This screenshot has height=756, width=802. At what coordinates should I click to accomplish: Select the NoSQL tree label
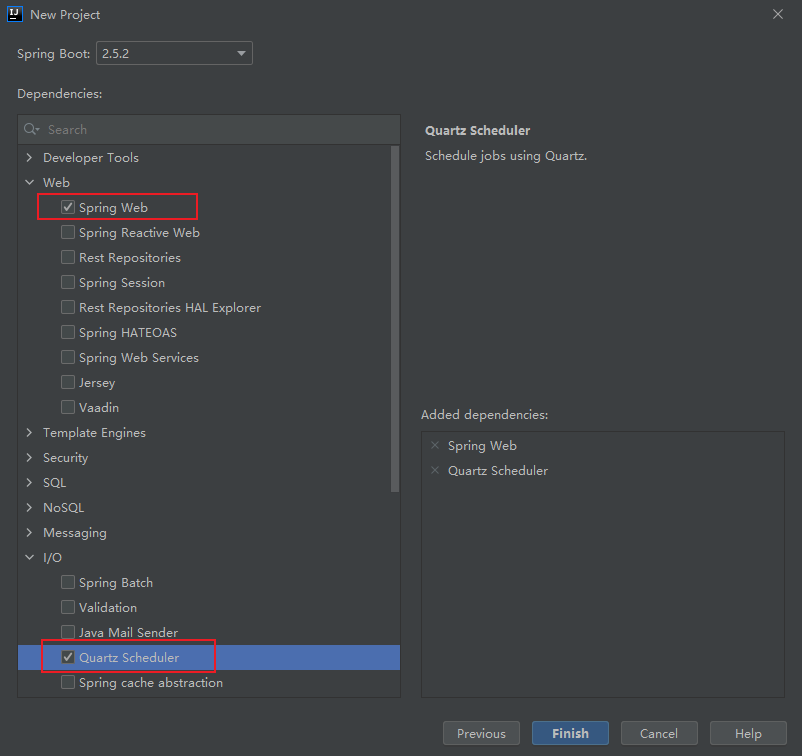(63, 507)
